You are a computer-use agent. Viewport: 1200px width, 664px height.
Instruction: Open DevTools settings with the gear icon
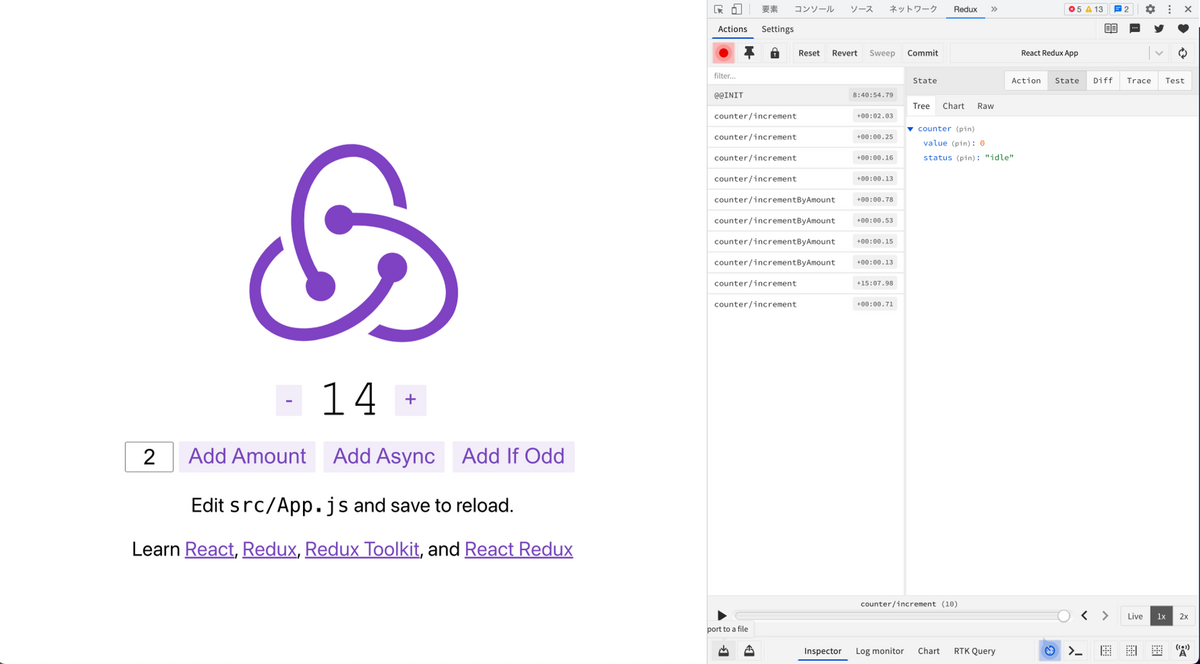[1149, 8]
